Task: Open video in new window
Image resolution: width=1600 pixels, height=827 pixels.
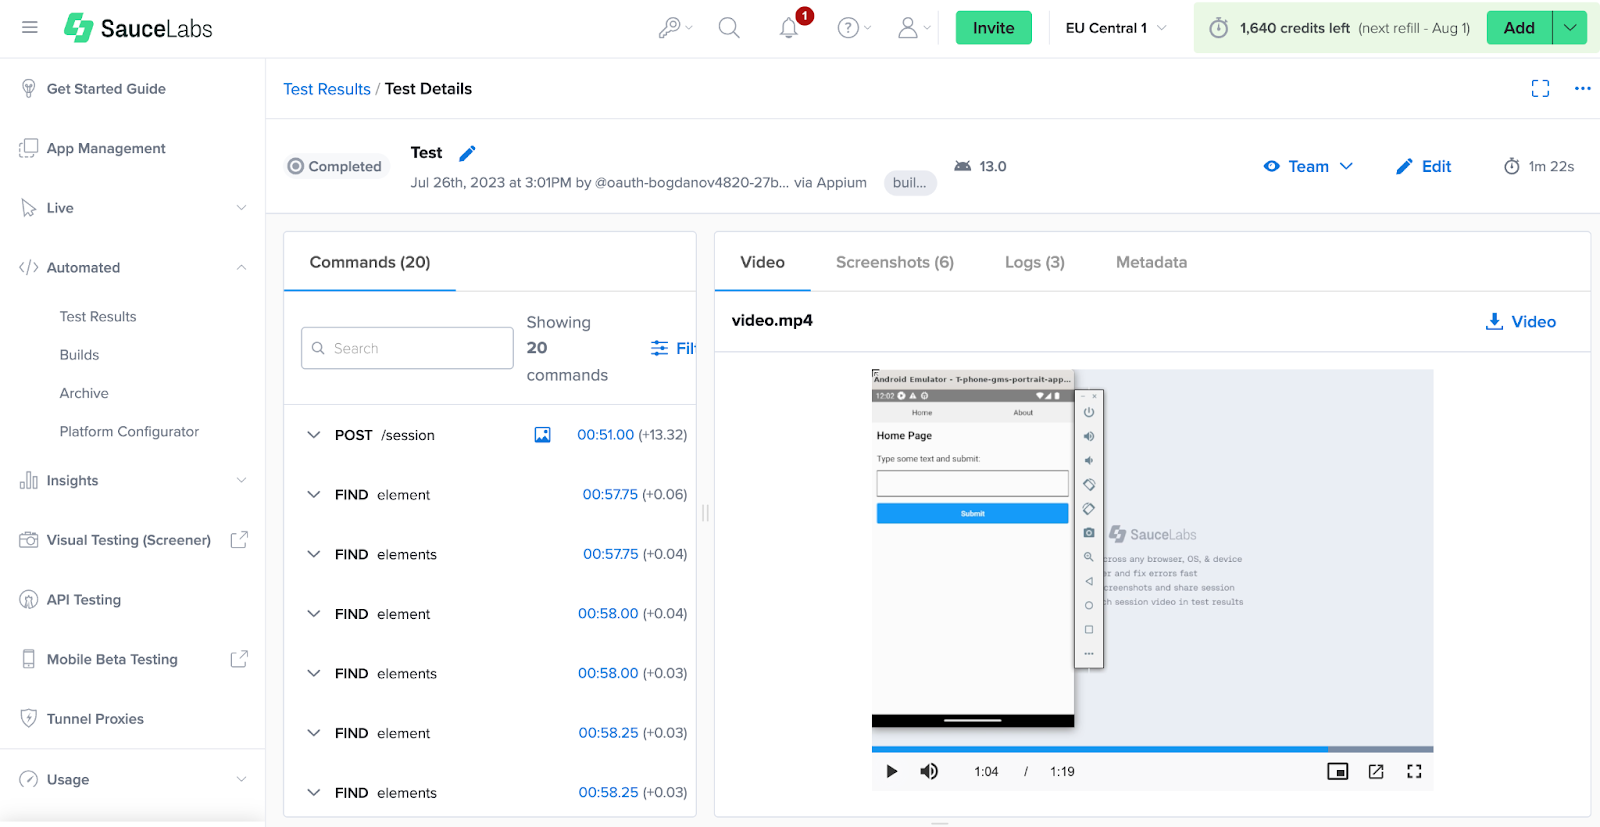Action: coord(1376,771)
